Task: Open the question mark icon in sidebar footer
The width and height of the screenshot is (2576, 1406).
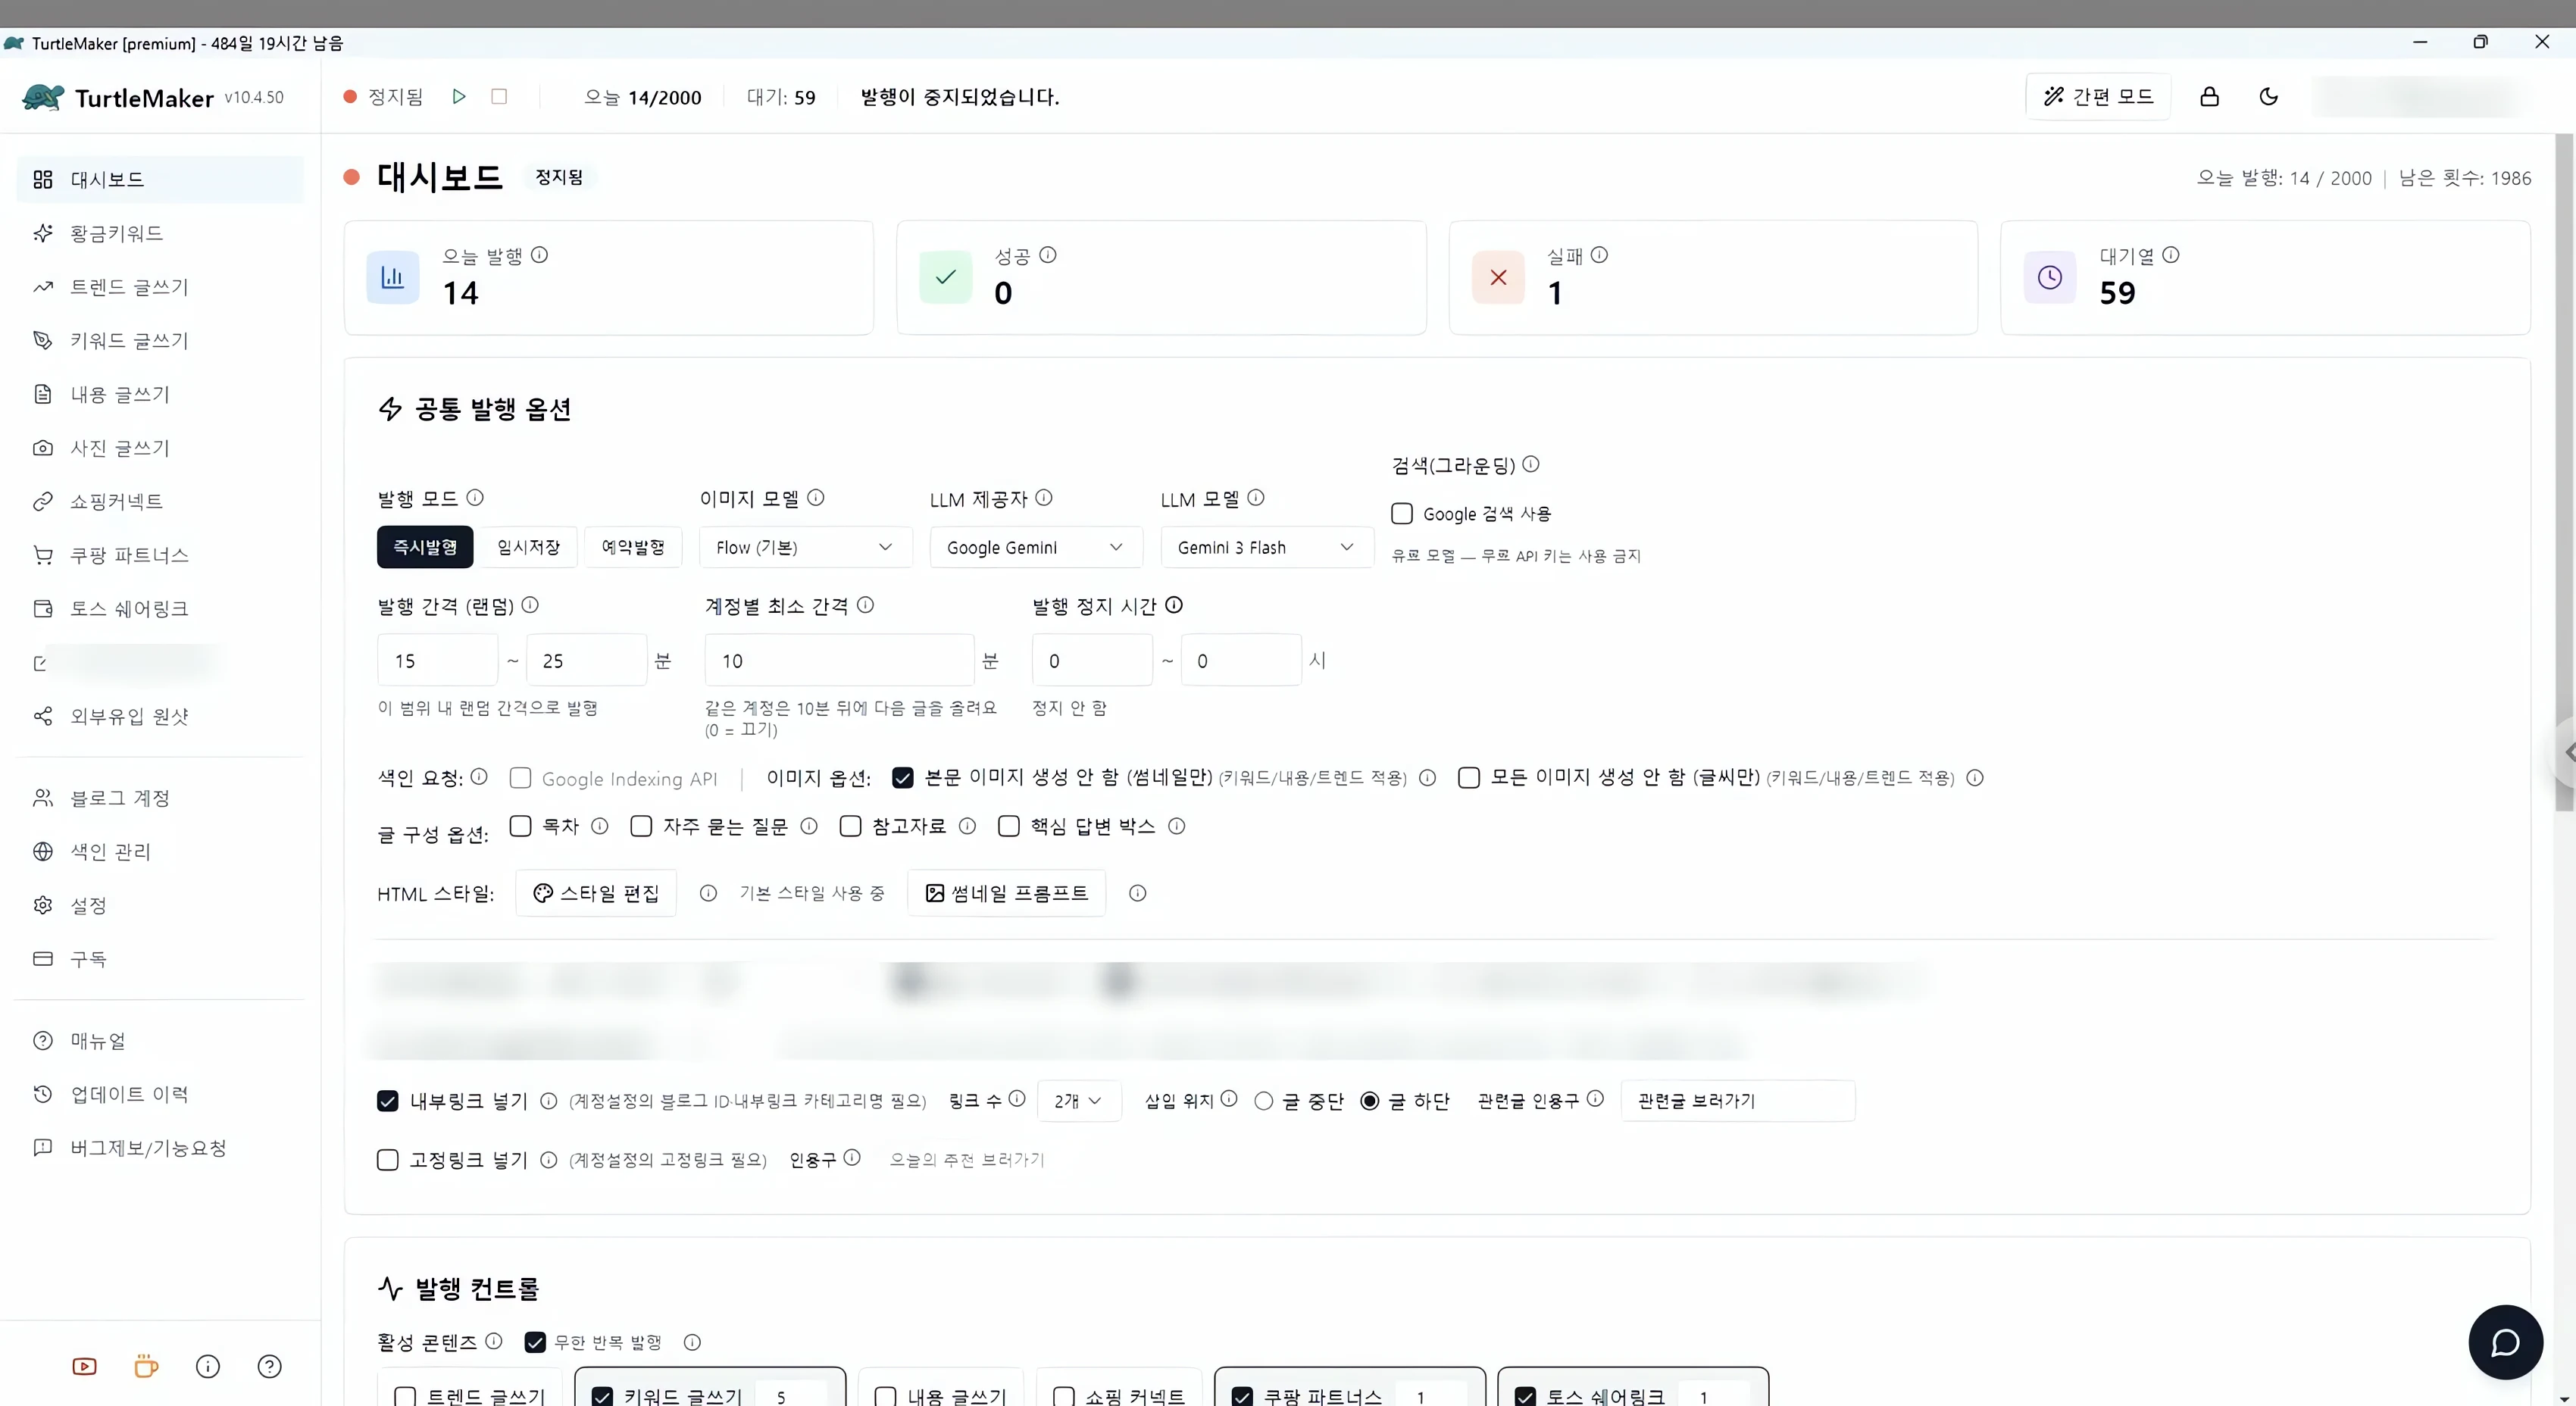Action: (270, 1366)
